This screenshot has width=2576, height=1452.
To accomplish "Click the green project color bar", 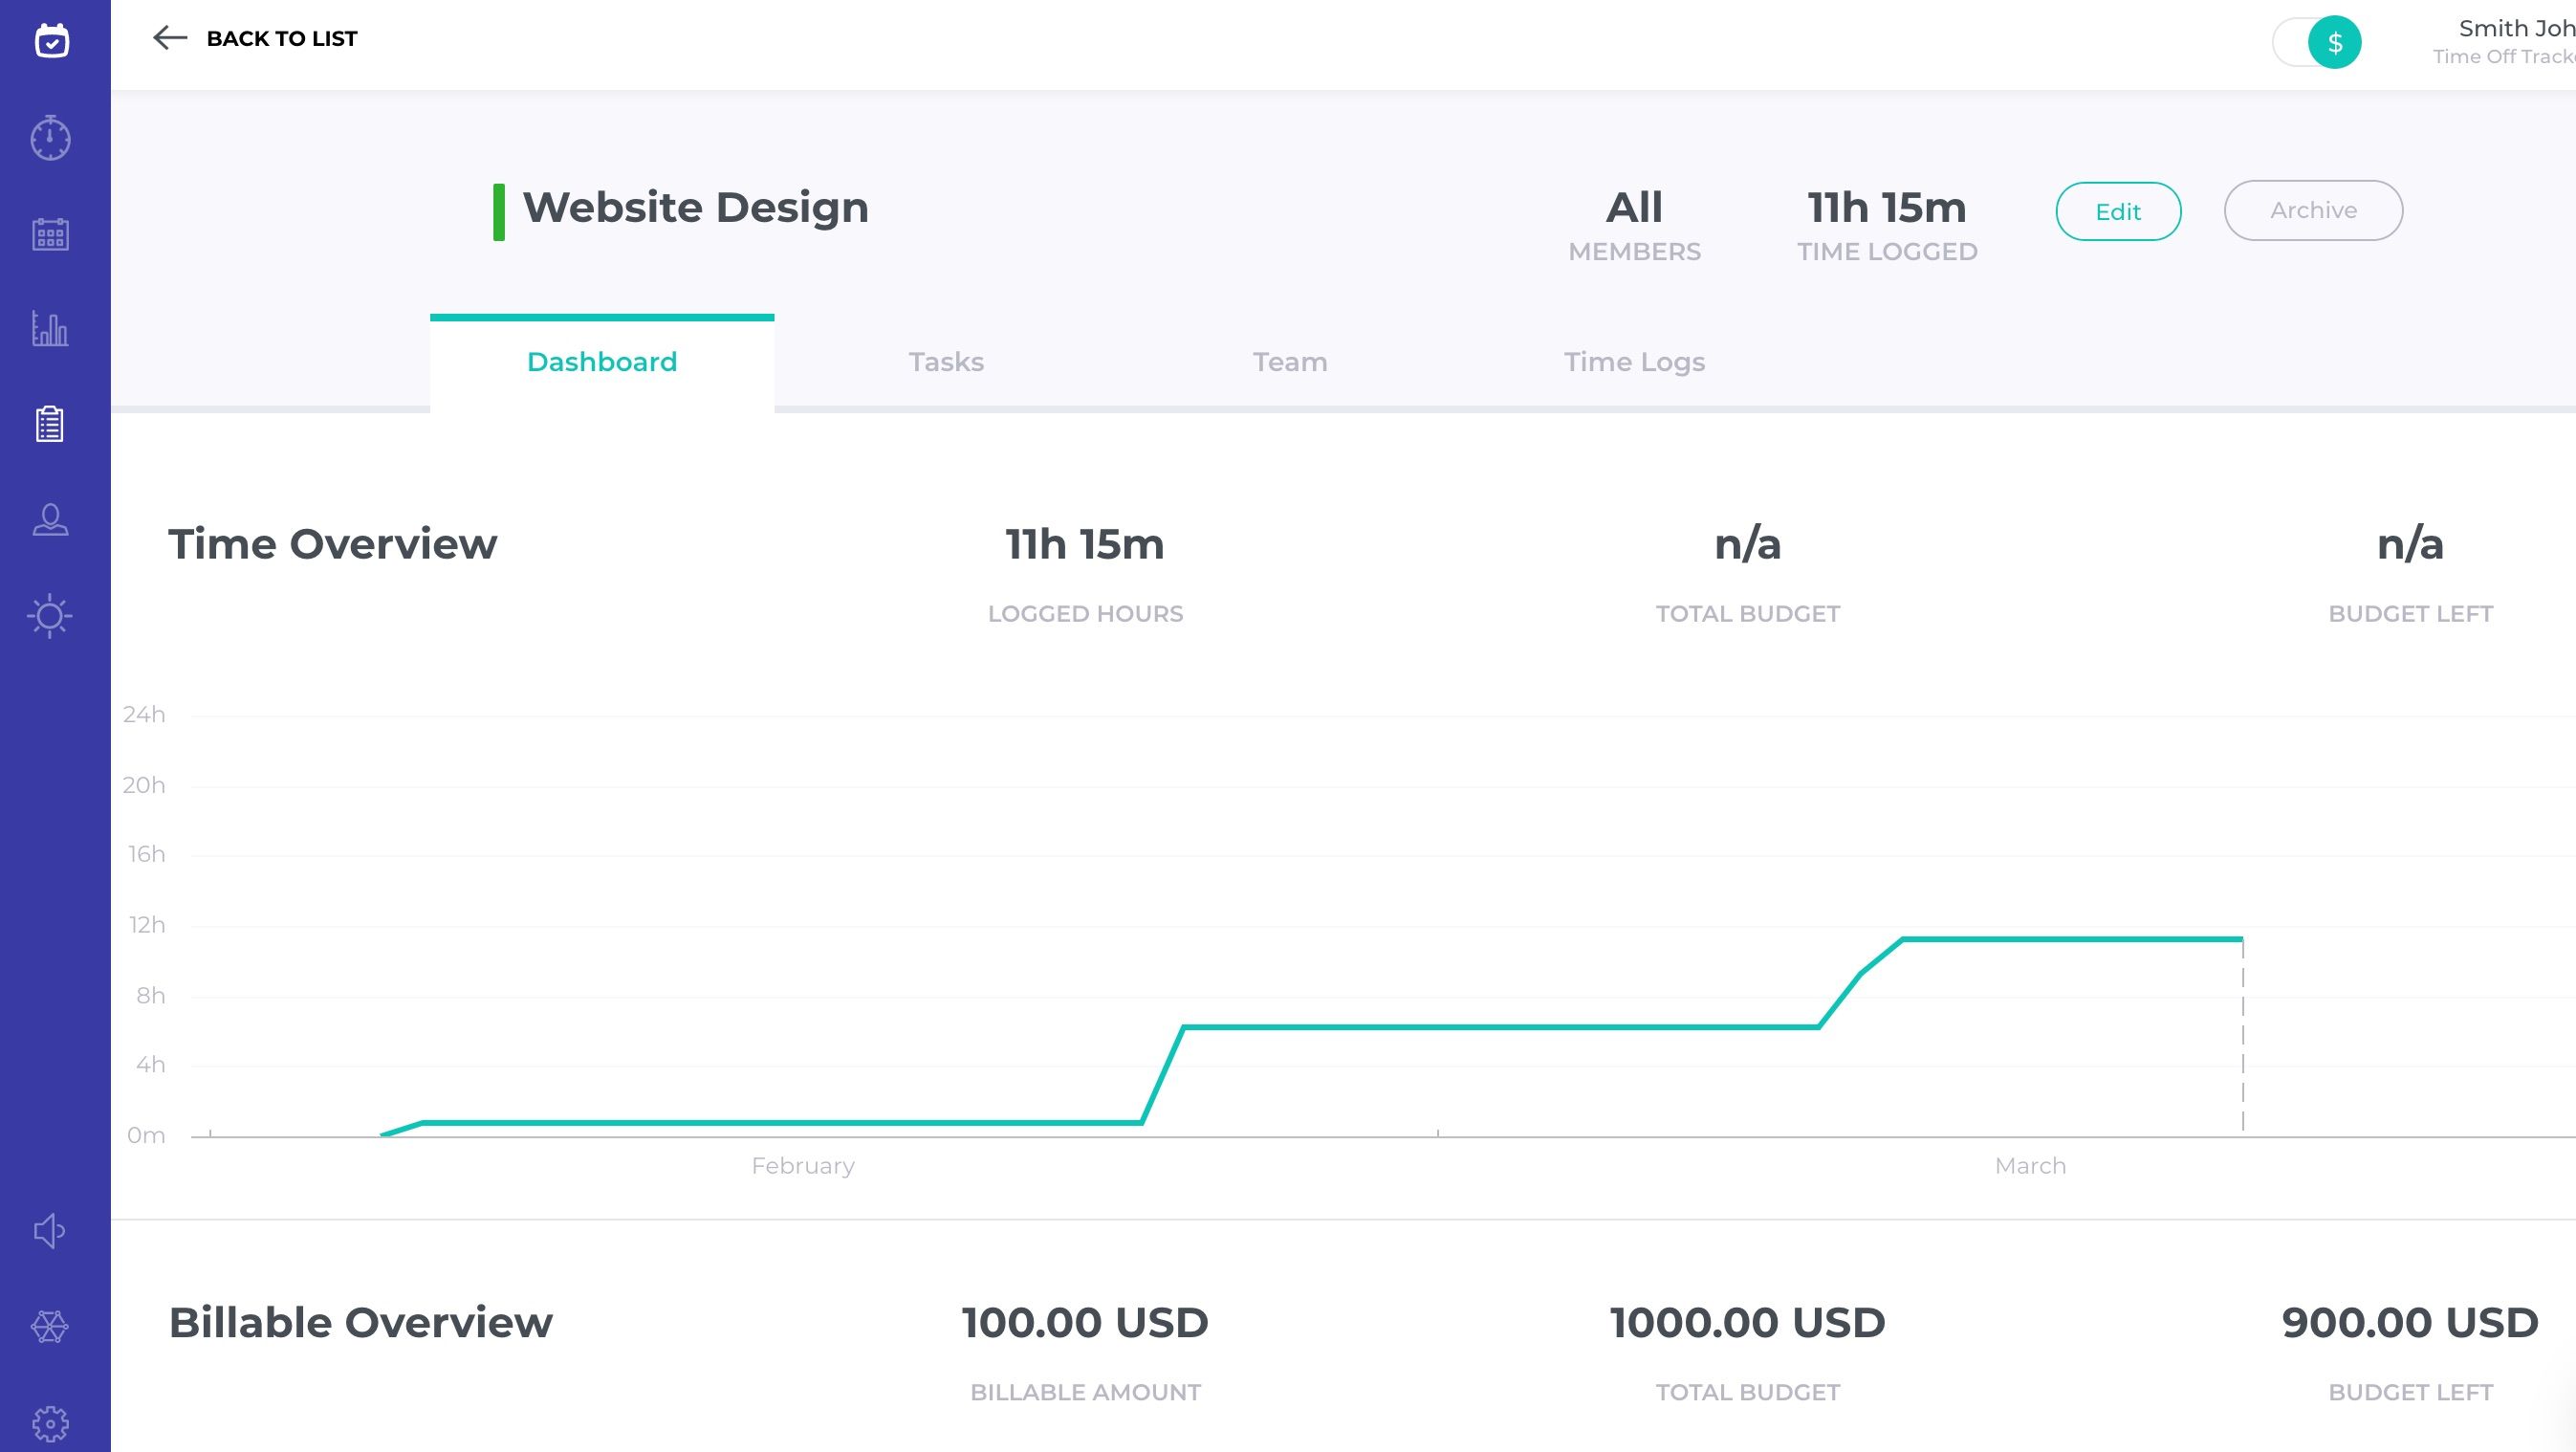I will coord(499,212).
